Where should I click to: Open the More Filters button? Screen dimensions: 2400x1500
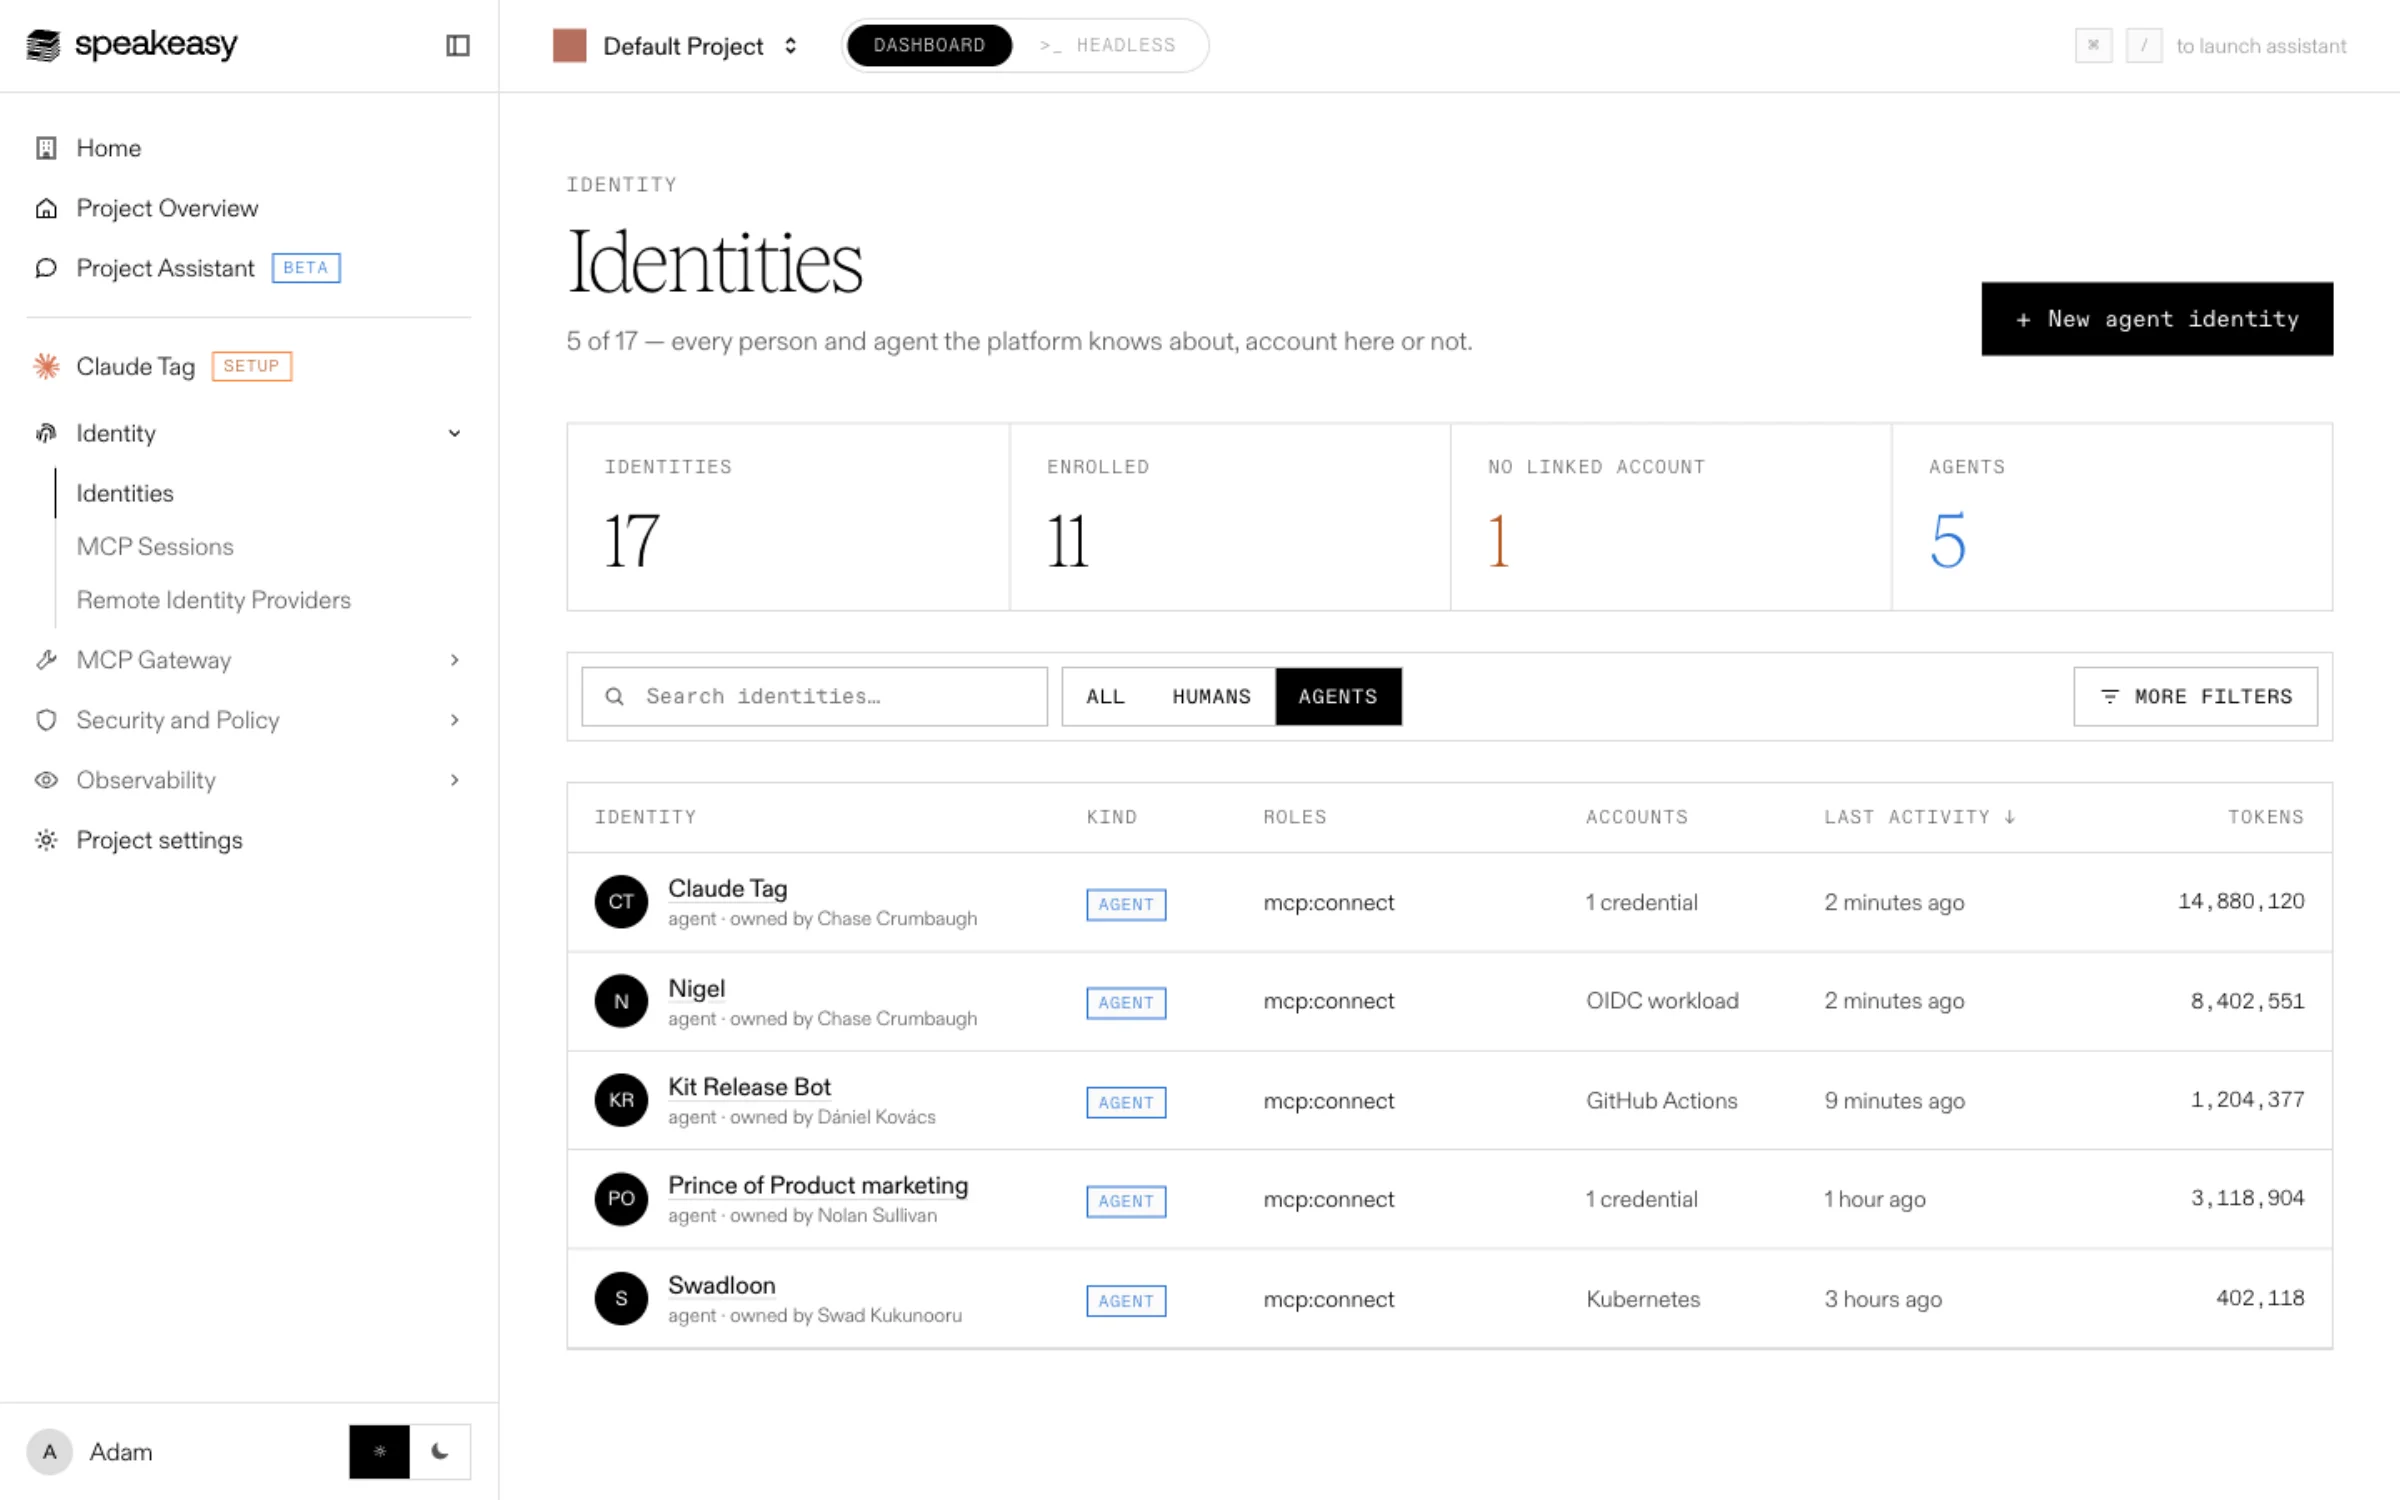2195,697
